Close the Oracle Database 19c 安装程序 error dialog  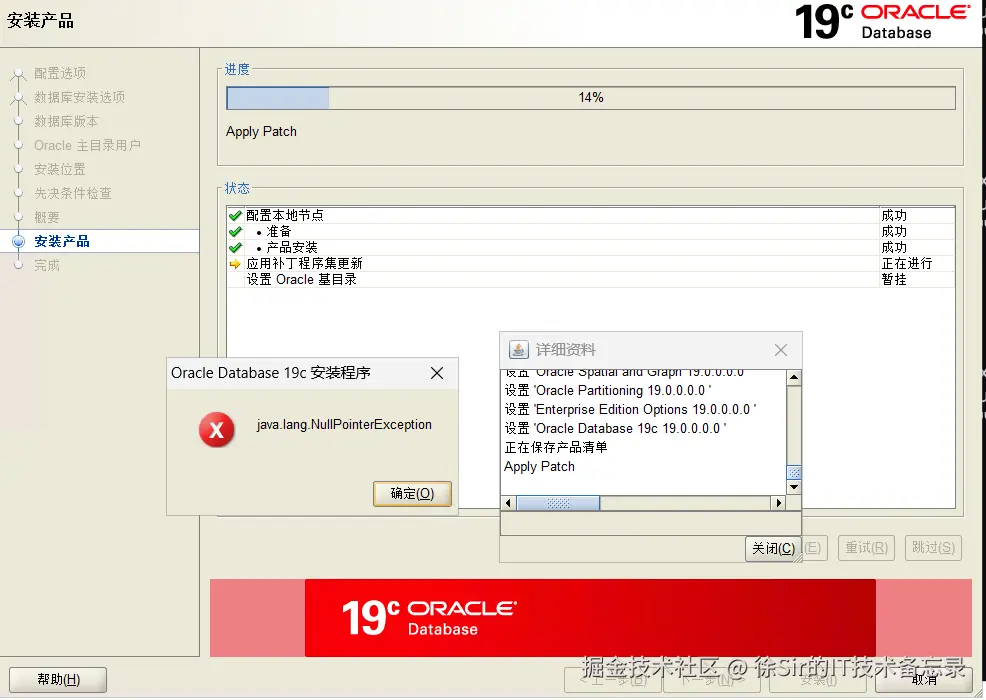tap(437, 373)
